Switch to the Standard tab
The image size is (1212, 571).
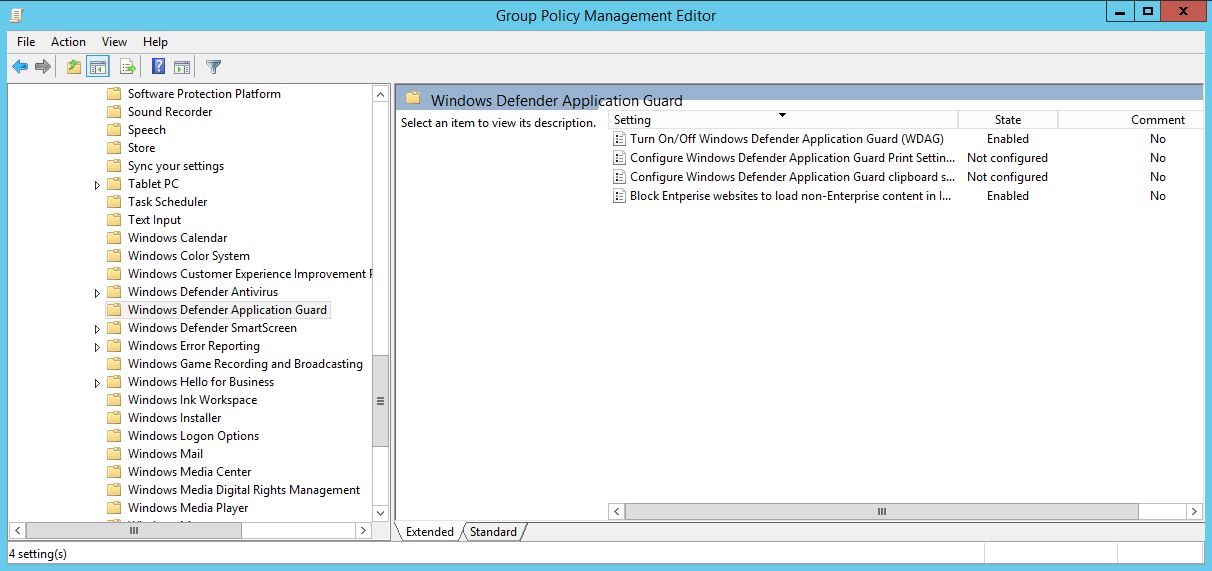tap(494, 532)
